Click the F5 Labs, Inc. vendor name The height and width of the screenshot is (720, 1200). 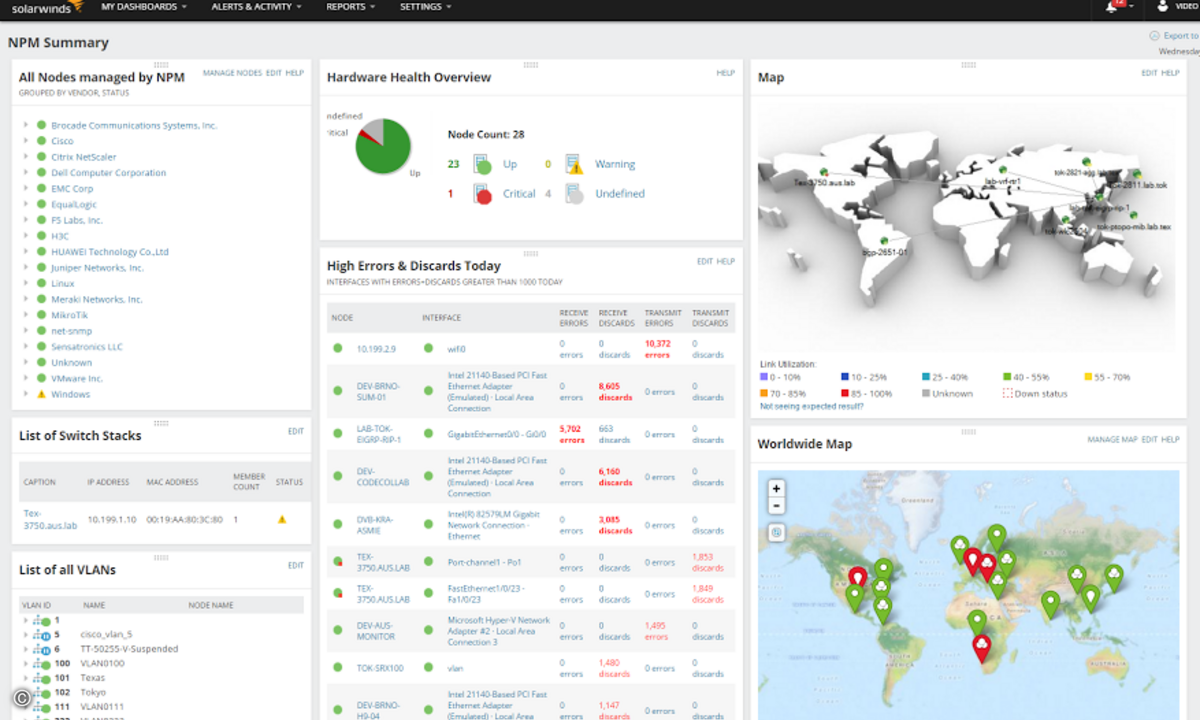(x=77, y=220)
